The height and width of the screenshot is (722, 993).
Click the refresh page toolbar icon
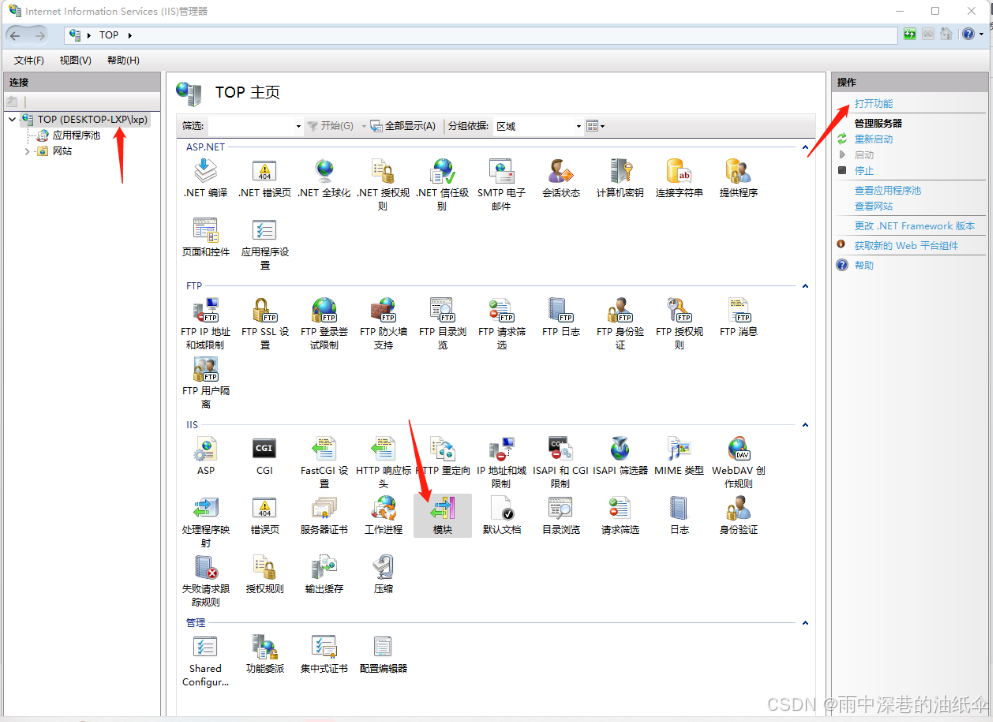pyautogui.click(x=909, y=34)
